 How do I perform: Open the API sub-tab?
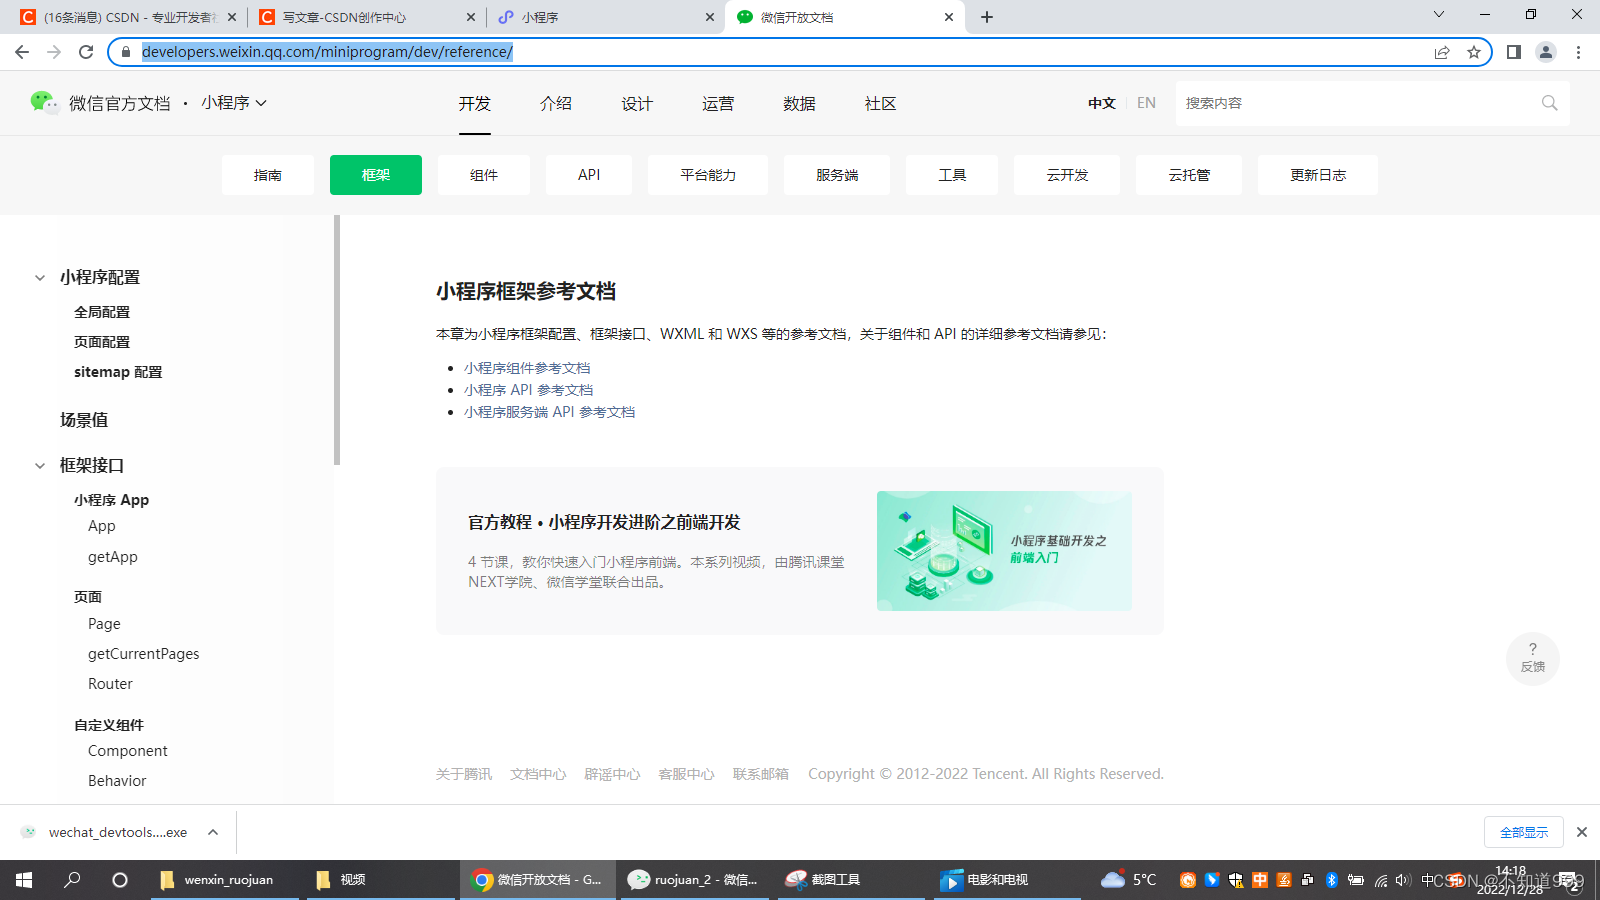(589, 175)
